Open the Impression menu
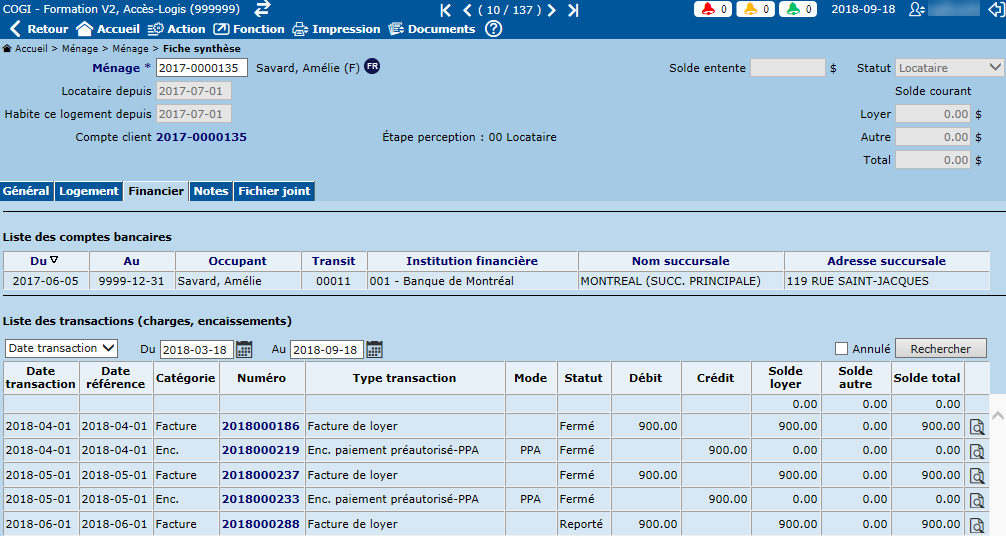The height and width of the screenshot is (536, 1006). point(336,29)
